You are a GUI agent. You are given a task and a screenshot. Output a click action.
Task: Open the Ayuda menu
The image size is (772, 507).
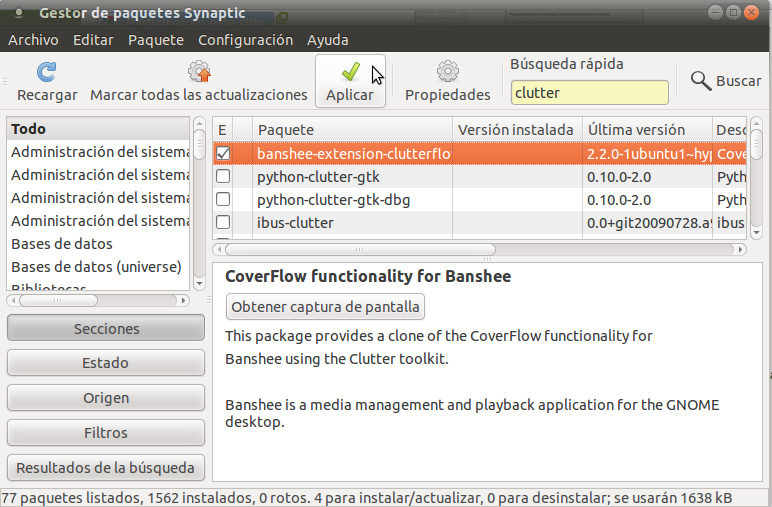pyautogui.click(x=327, y=40)
